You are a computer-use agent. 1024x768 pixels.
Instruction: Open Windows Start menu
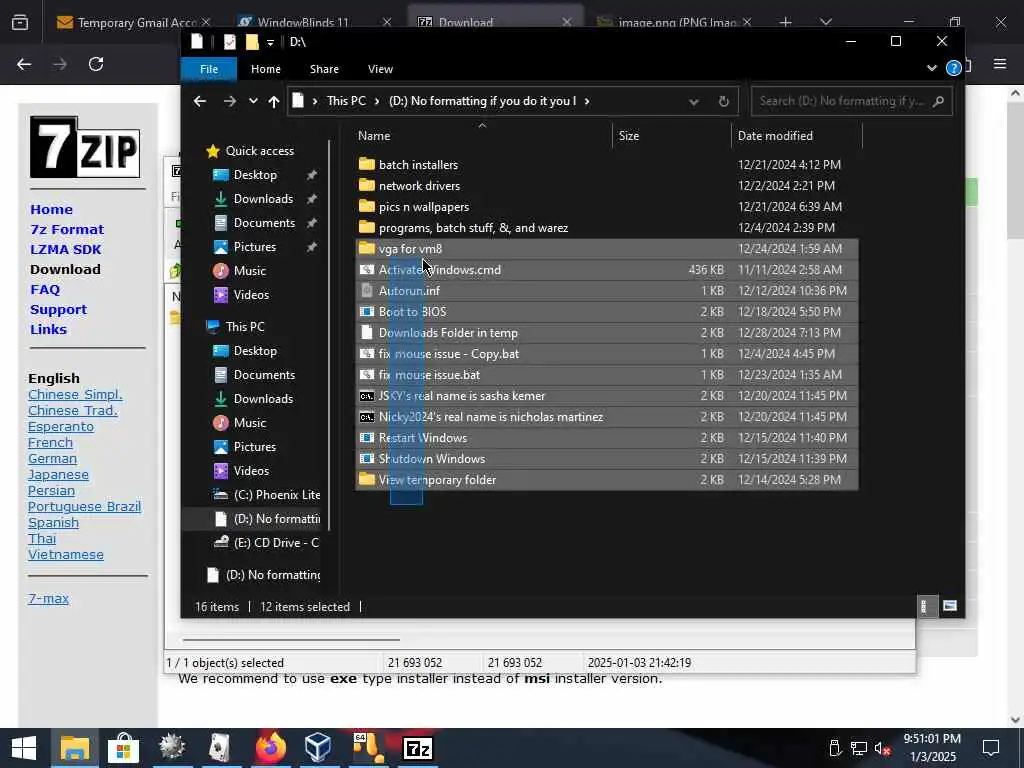(x=24, y=748)
